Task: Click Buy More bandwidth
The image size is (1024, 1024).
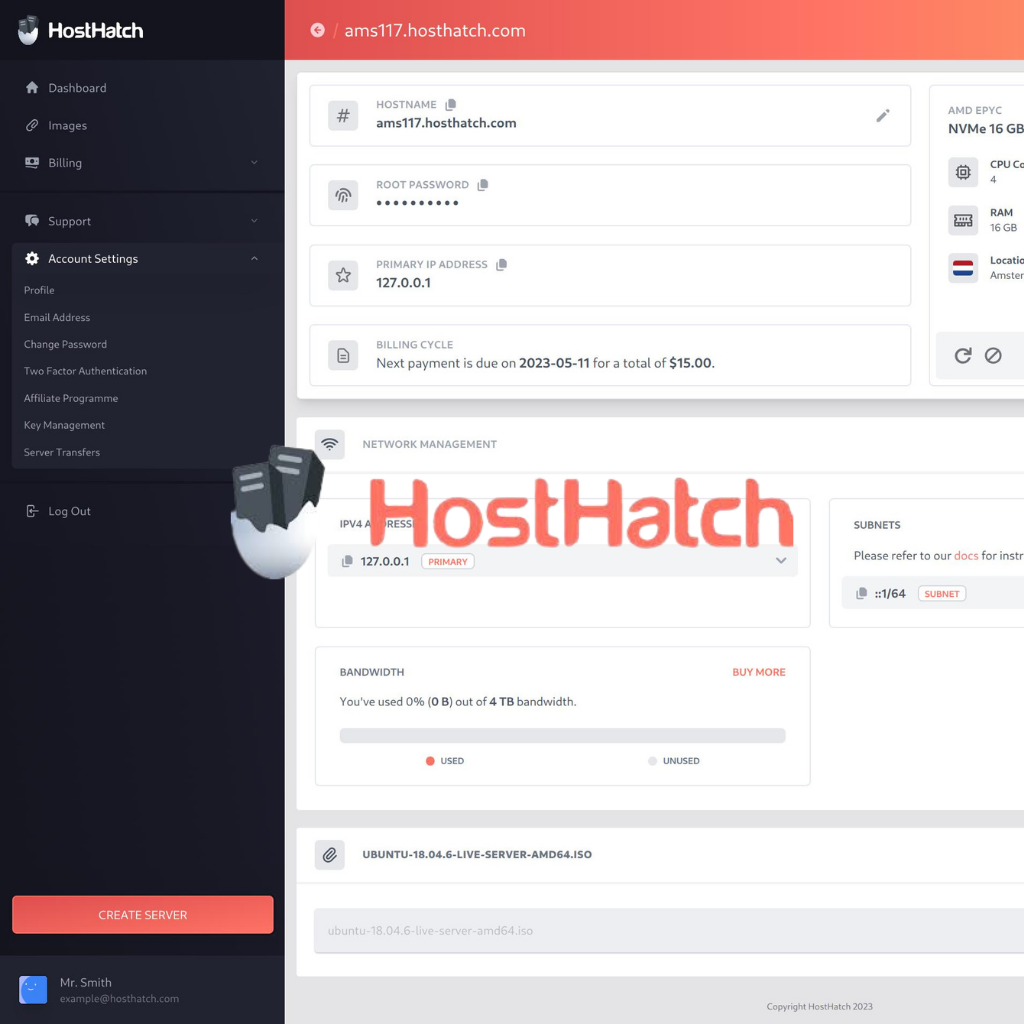Action: point(759,672)
